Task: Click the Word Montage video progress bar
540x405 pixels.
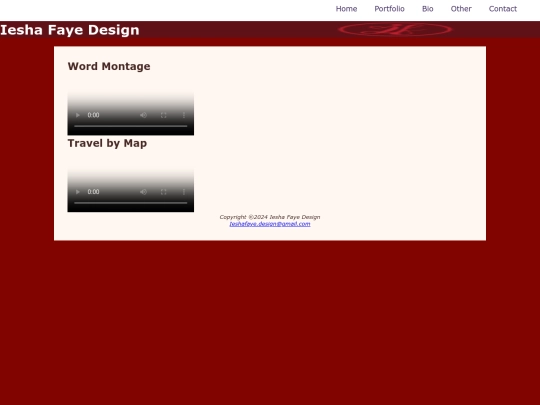Action: [x=131, y=126]
